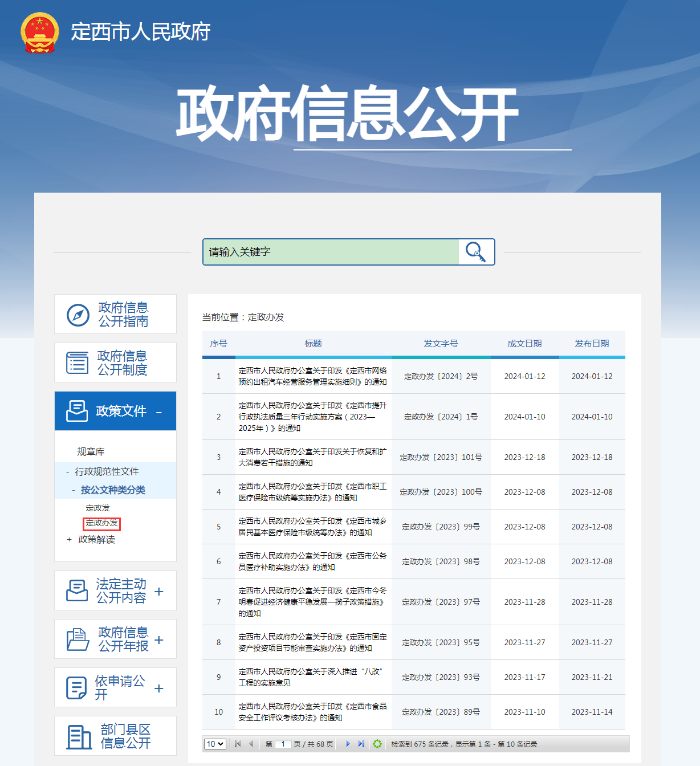Click the magnifier search icon
The height and width of the screenshot is (766, 700).
tap(477, 251)
